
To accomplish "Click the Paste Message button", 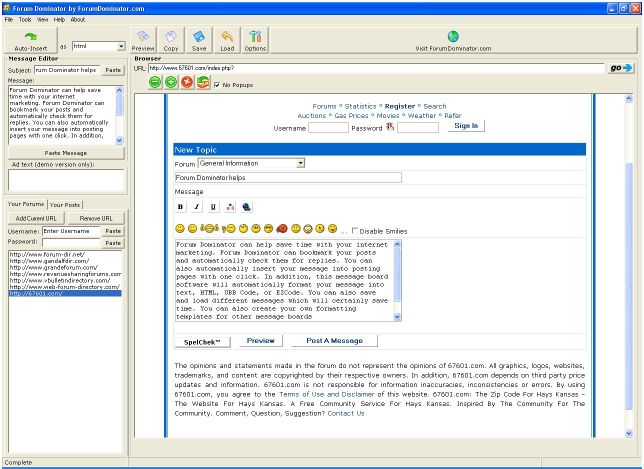I will (x=66, y=153).
